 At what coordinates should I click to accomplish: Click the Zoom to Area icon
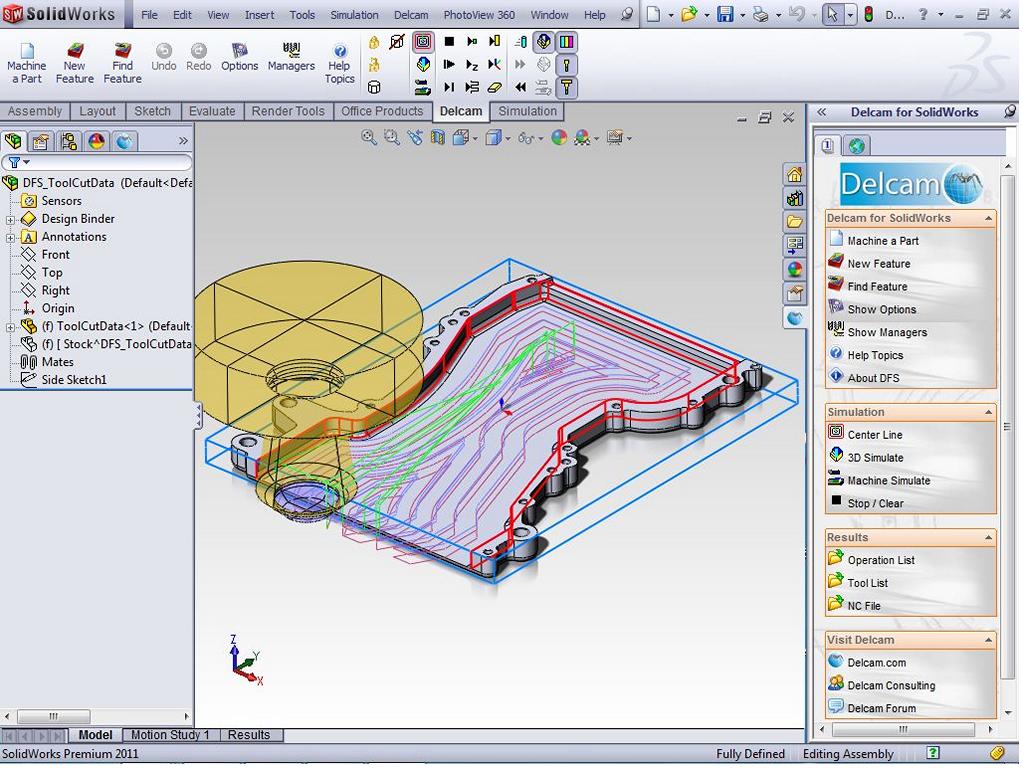pyautogui.click(x=391, y=137)
